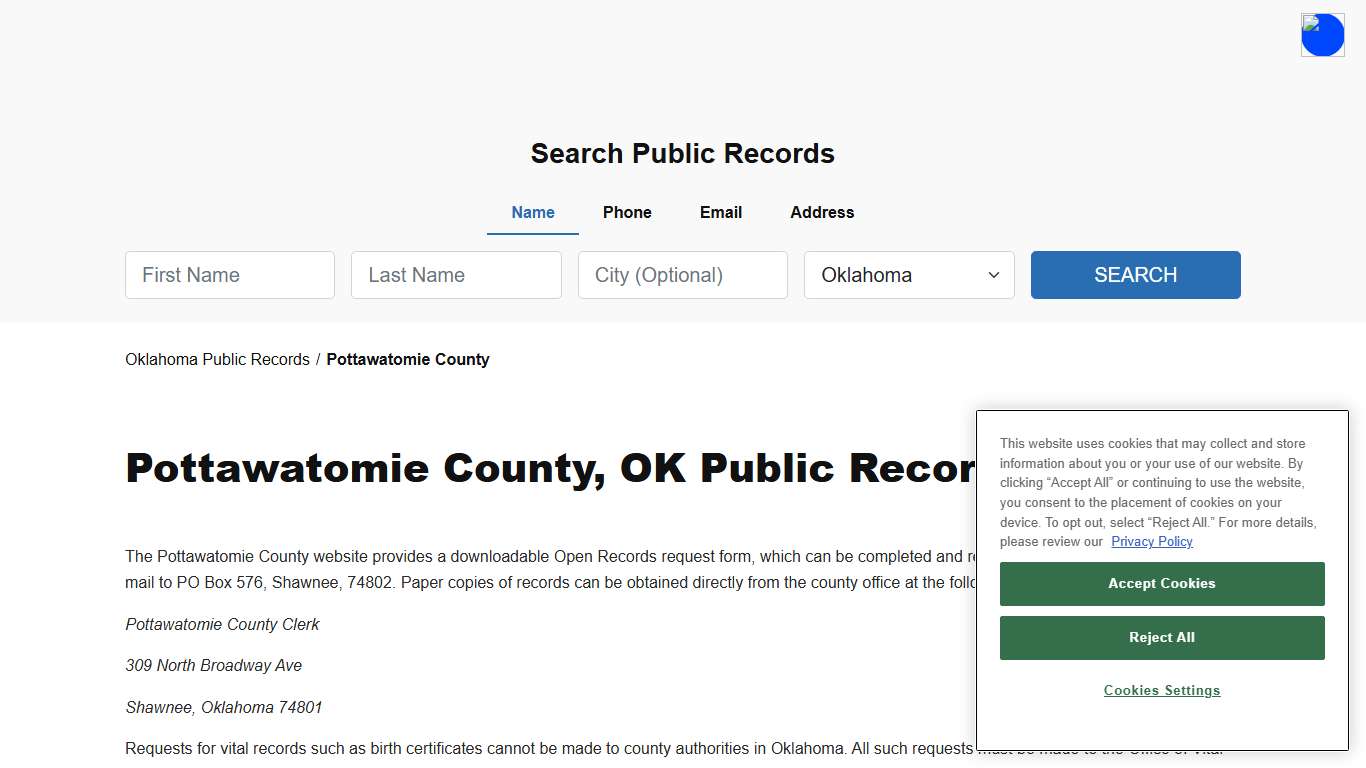
Task: Open the blue accessibility widget
Action: coord(1322,34)
